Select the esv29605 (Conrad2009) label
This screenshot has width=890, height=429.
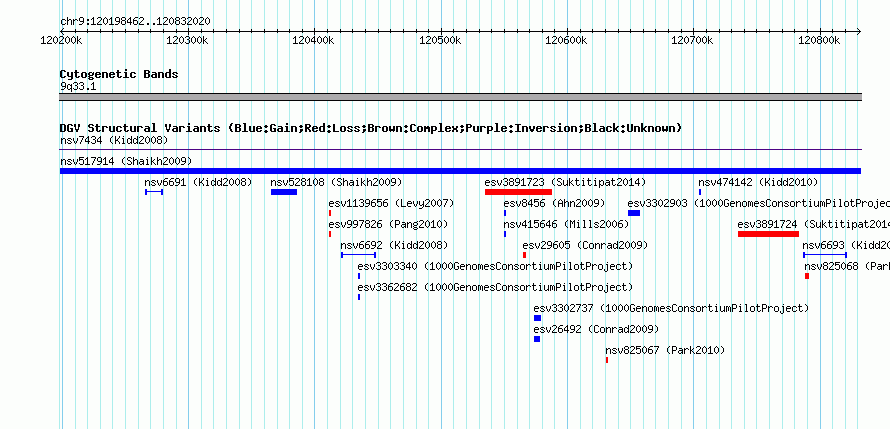585,245
